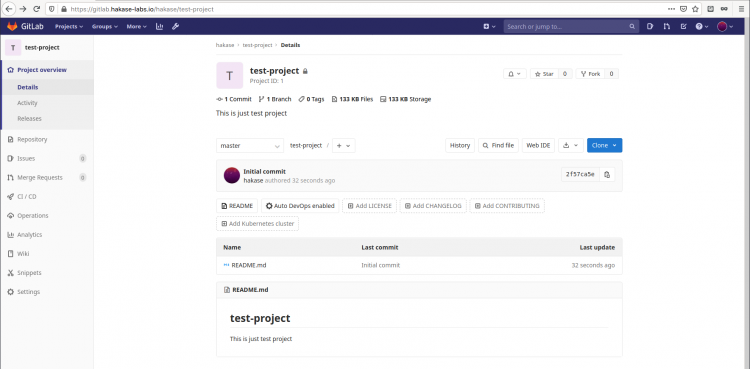Click Add CHANGELOG button
750x369 pixels.
(x=433, y=206)
